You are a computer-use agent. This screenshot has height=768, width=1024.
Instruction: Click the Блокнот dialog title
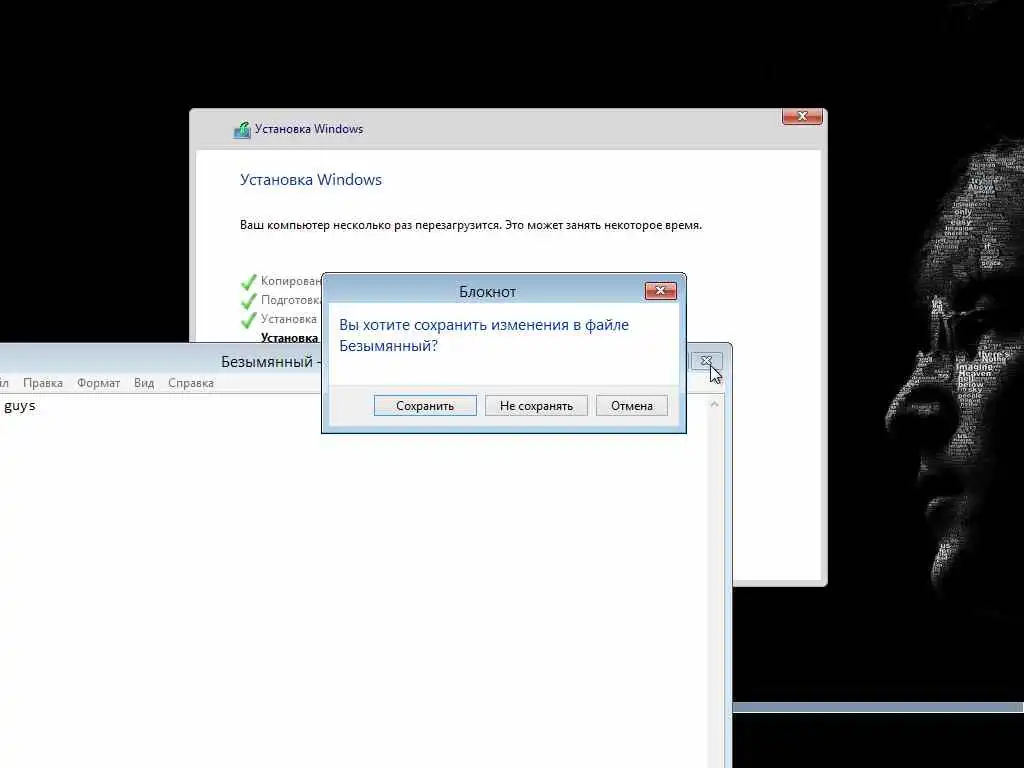[487, 292]
